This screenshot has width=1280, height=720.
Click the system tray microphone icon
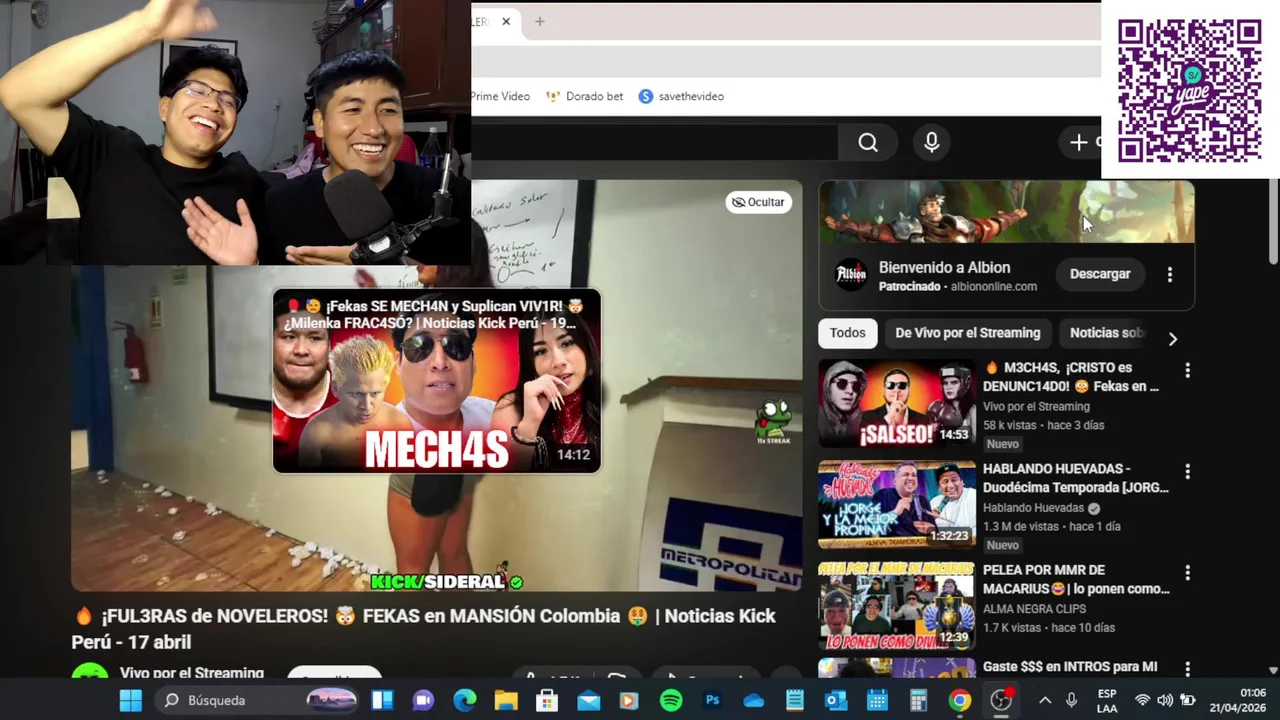1071,701
